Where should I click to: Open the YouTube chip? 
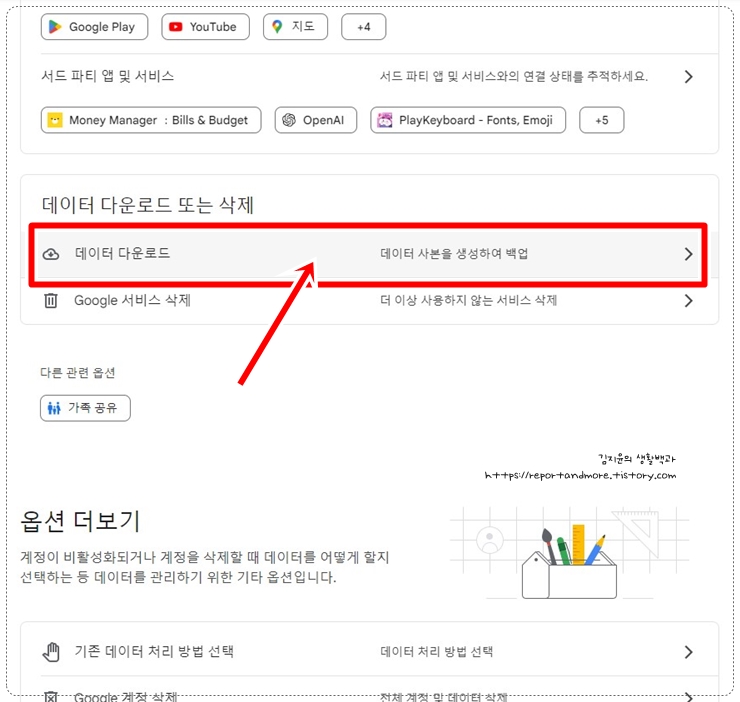coord(205,27)
